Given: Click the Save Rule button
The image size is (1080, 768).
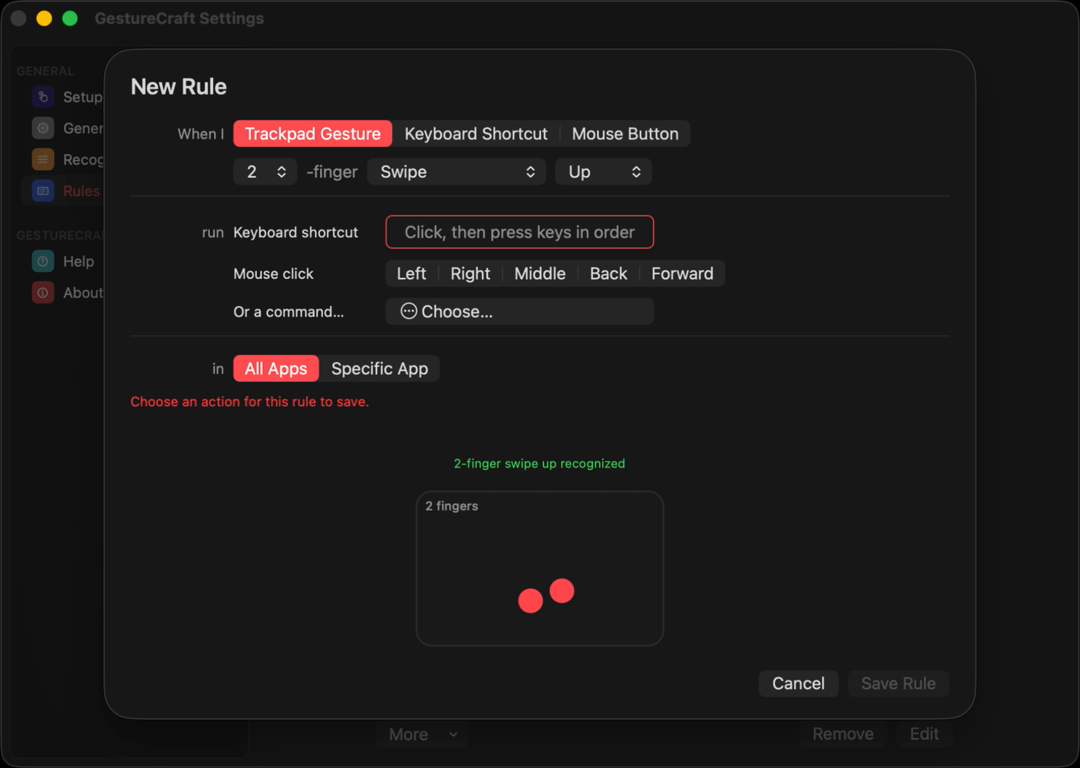Looking at the screenshot, I should pyautogui.click(x=898, y=683).
